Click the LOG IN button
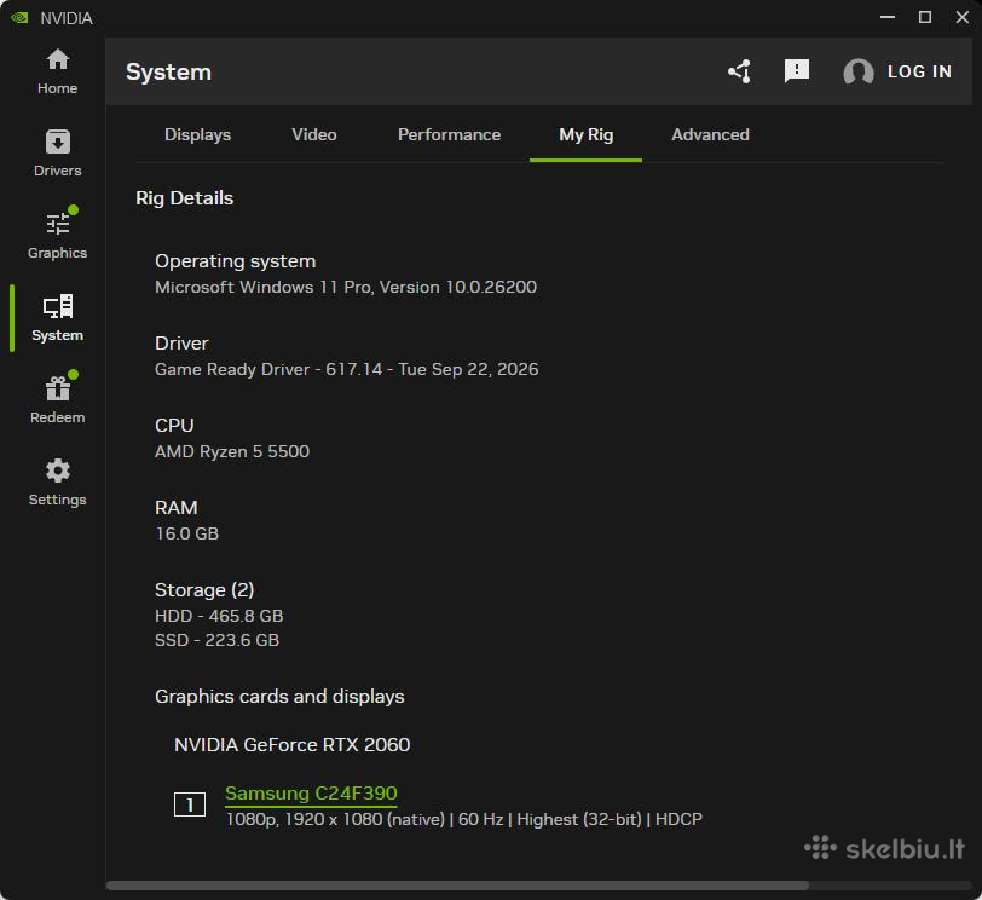This screenshot has height=900, width=982. 919,71
